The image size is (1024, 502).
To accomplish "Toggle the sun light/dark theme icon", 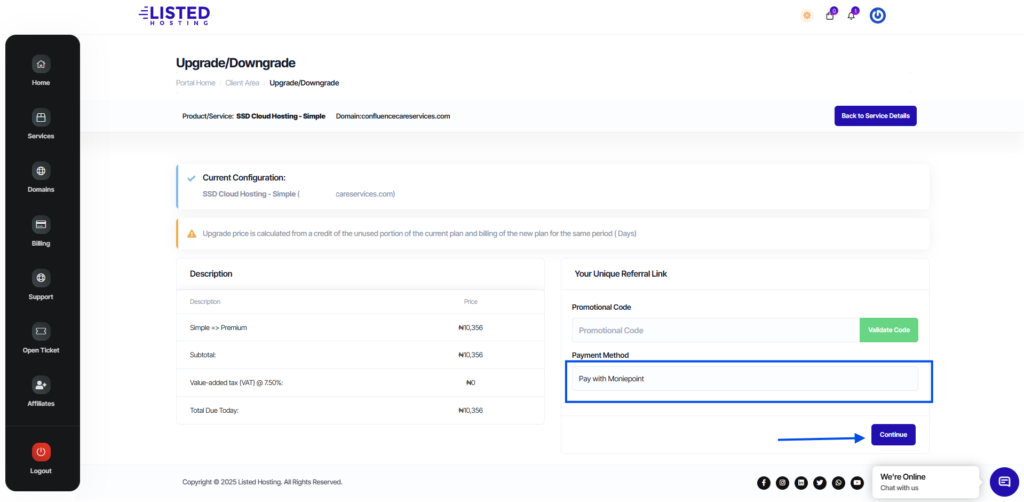I will click(x=807, y=15).
